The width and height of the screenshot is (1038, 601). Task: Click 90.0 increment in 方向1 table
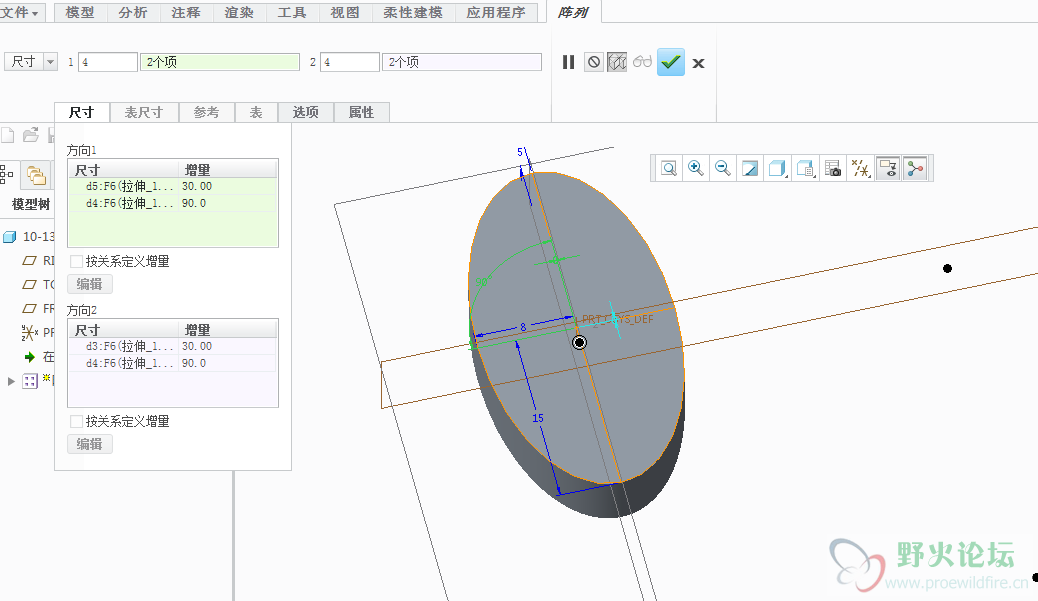tap(194, 203)
